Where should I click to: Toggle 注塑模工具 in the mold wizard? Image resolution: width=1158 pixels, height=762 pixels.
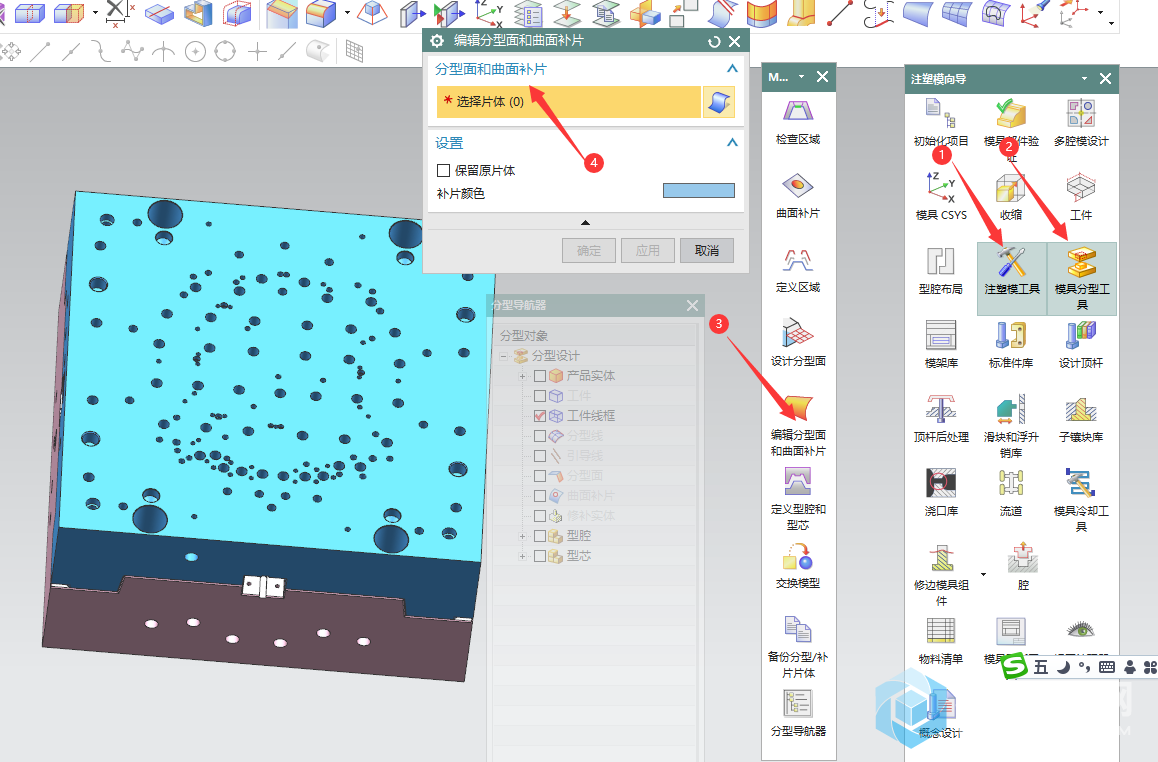coord(1012,270)
